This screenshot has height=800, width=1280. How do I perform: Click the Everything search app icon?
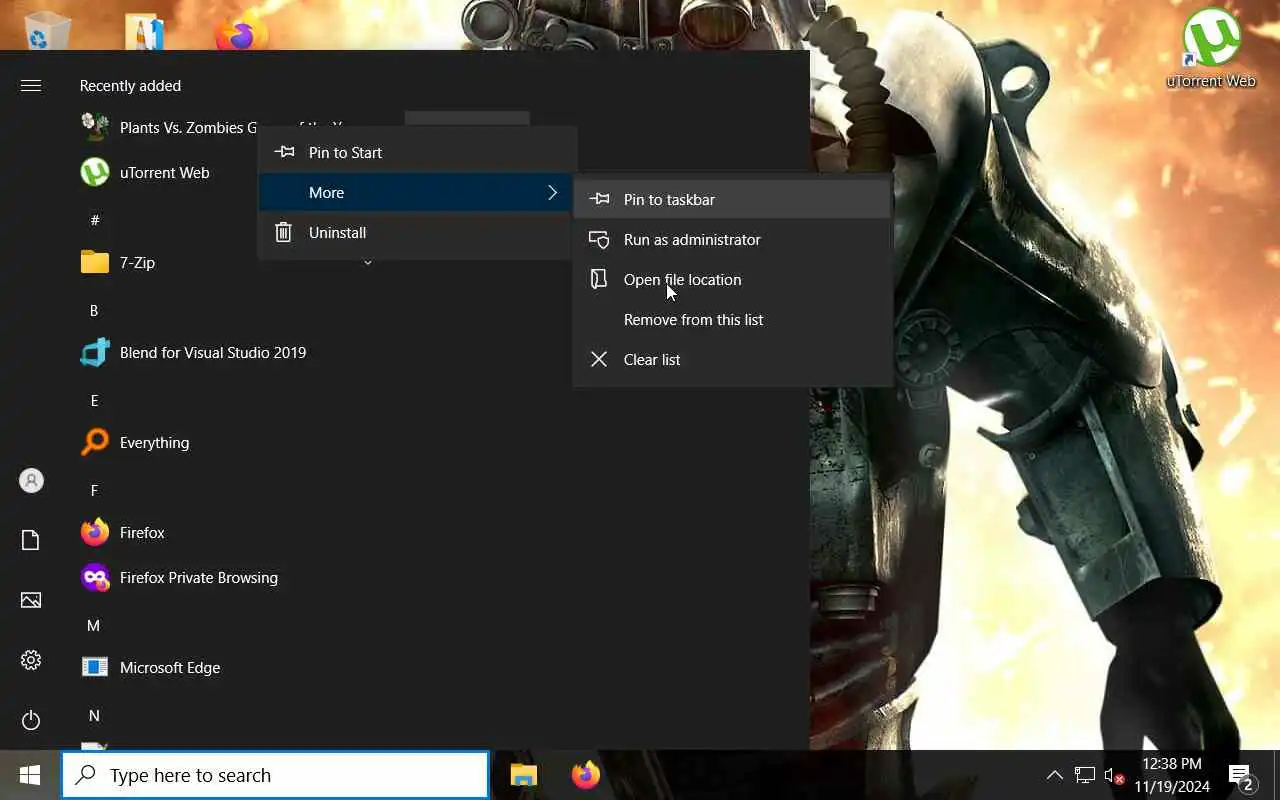point(95,442)
